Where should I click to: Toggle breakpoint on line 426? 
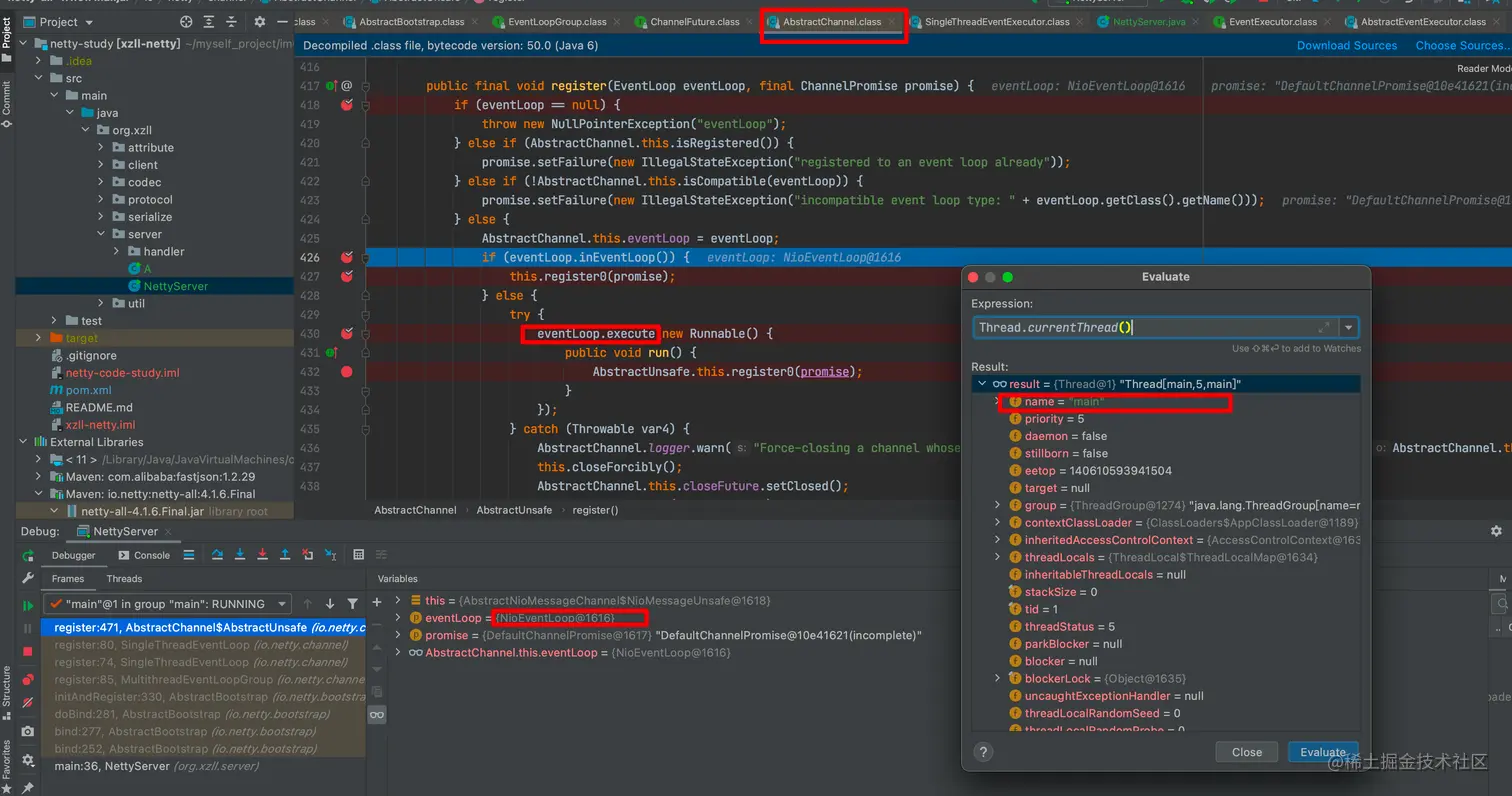click(x=347, y=257)
